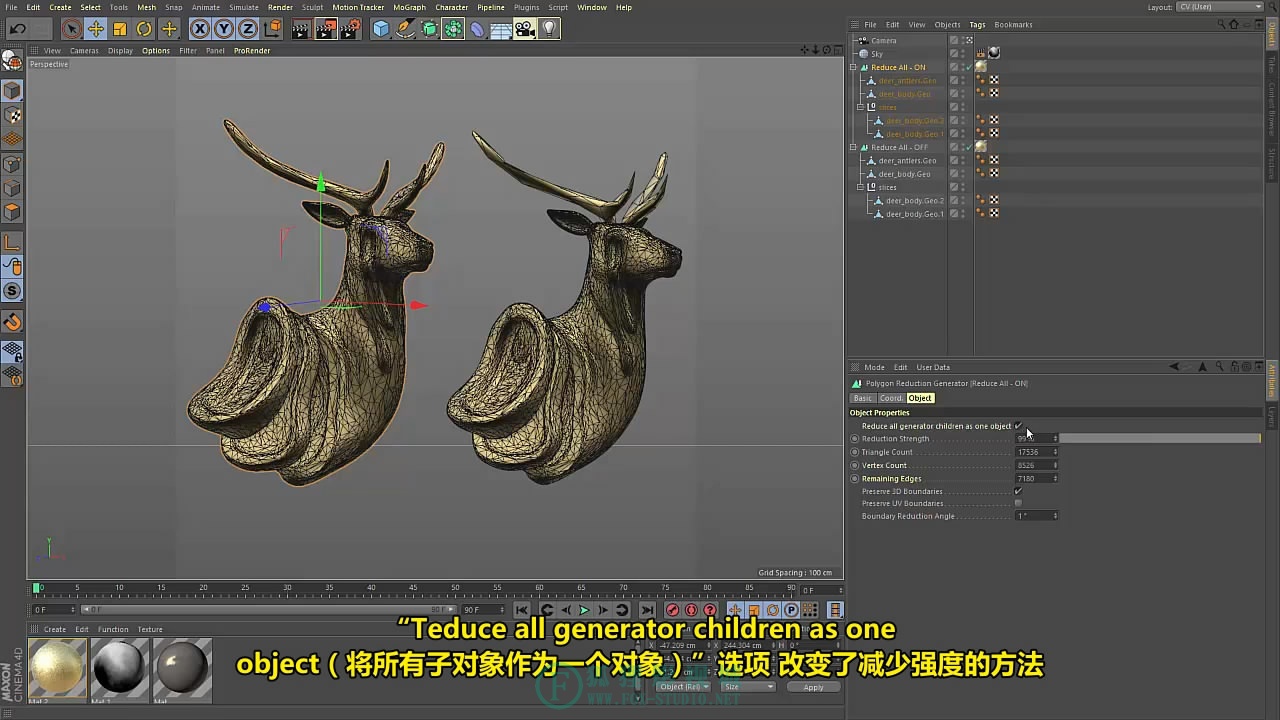Image resolution: width=1280 pixels, height=720 pixels.
Task: Open the Cameras viewport menu
Action: click(x=84, y=51)
